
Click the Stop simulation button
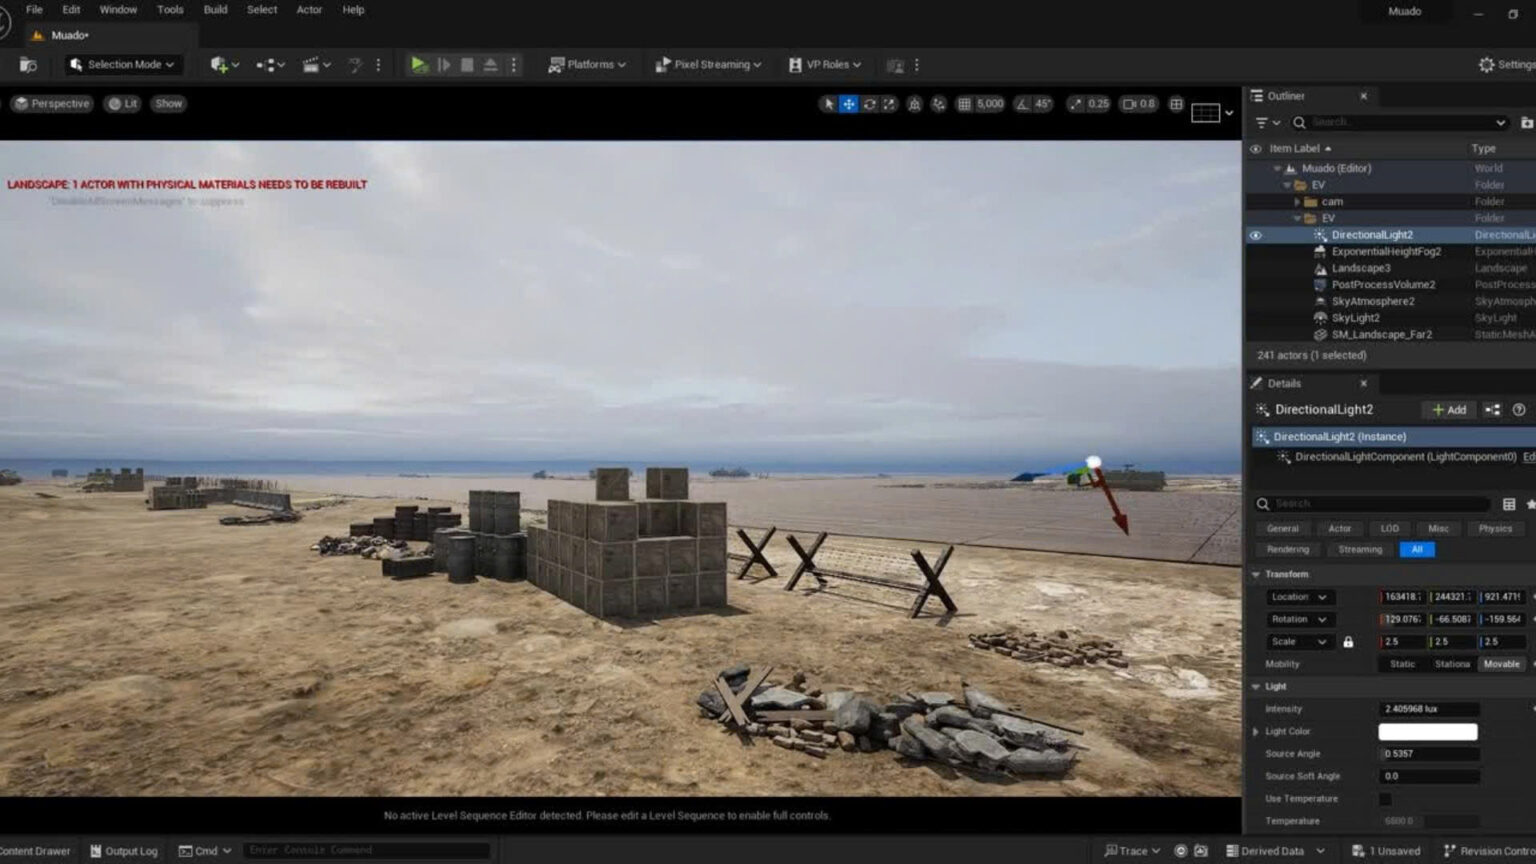point(467,65)
